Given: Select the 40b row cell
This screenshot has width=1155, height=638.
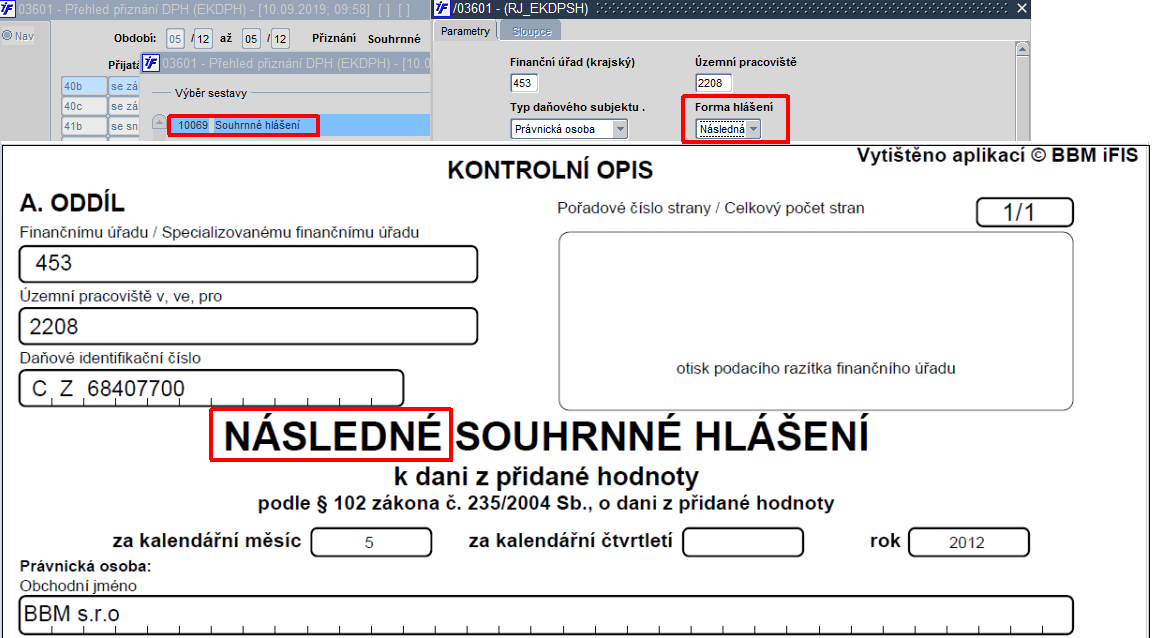Looking at the screenshot, I should pyautogui.click(x=84, y=86).
